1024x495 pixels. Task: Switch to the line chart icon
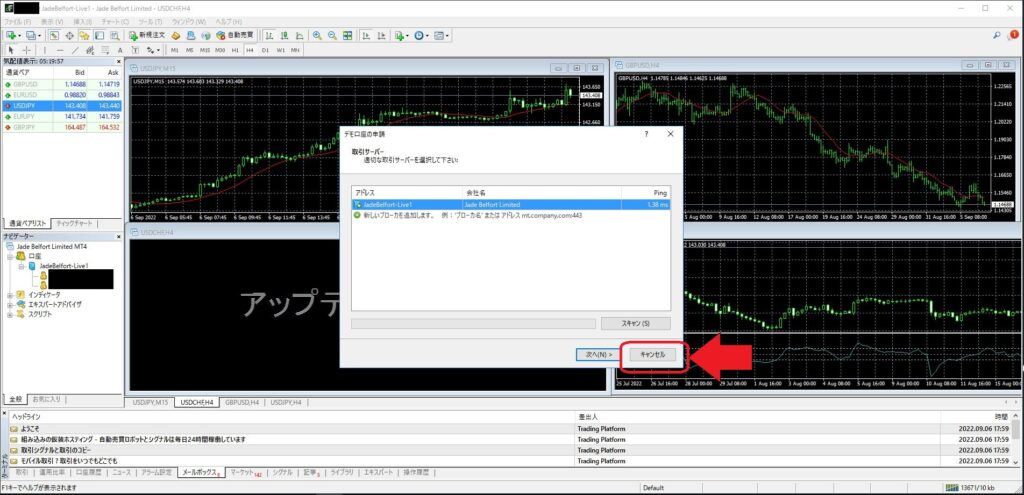coord(299,35)
